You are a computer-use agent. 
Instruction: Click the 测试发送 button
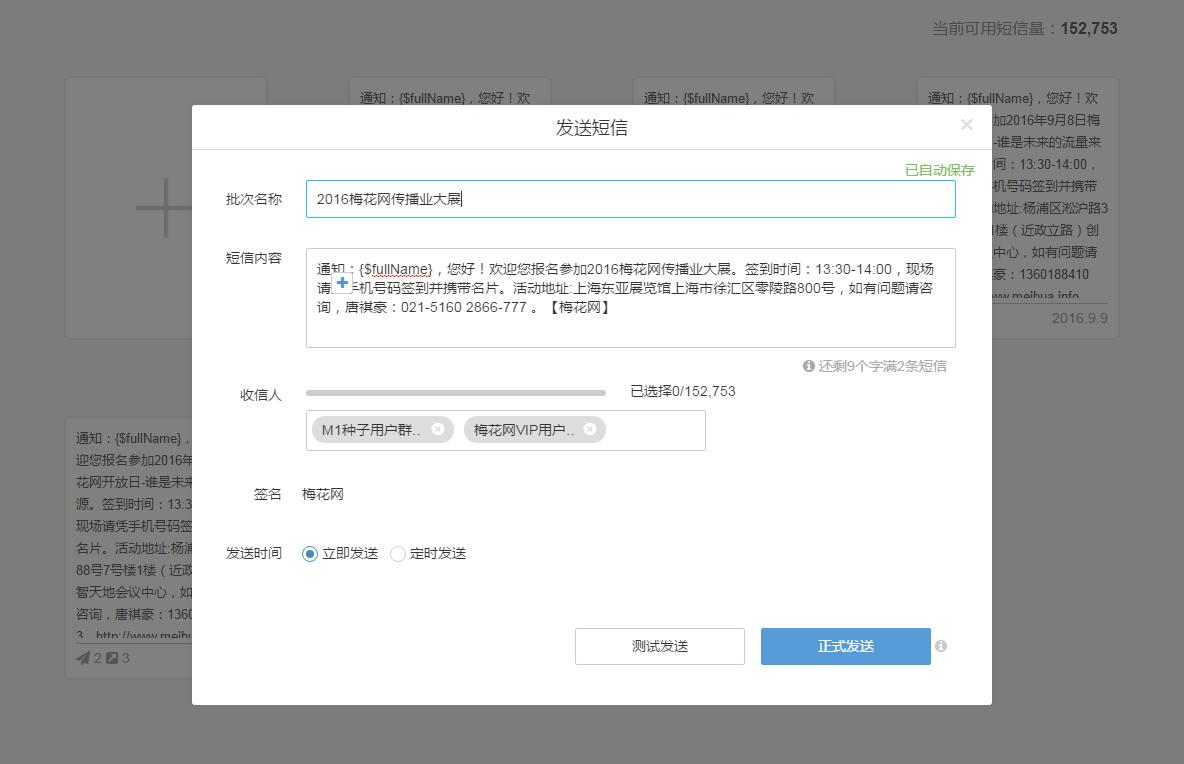(660, 646)
